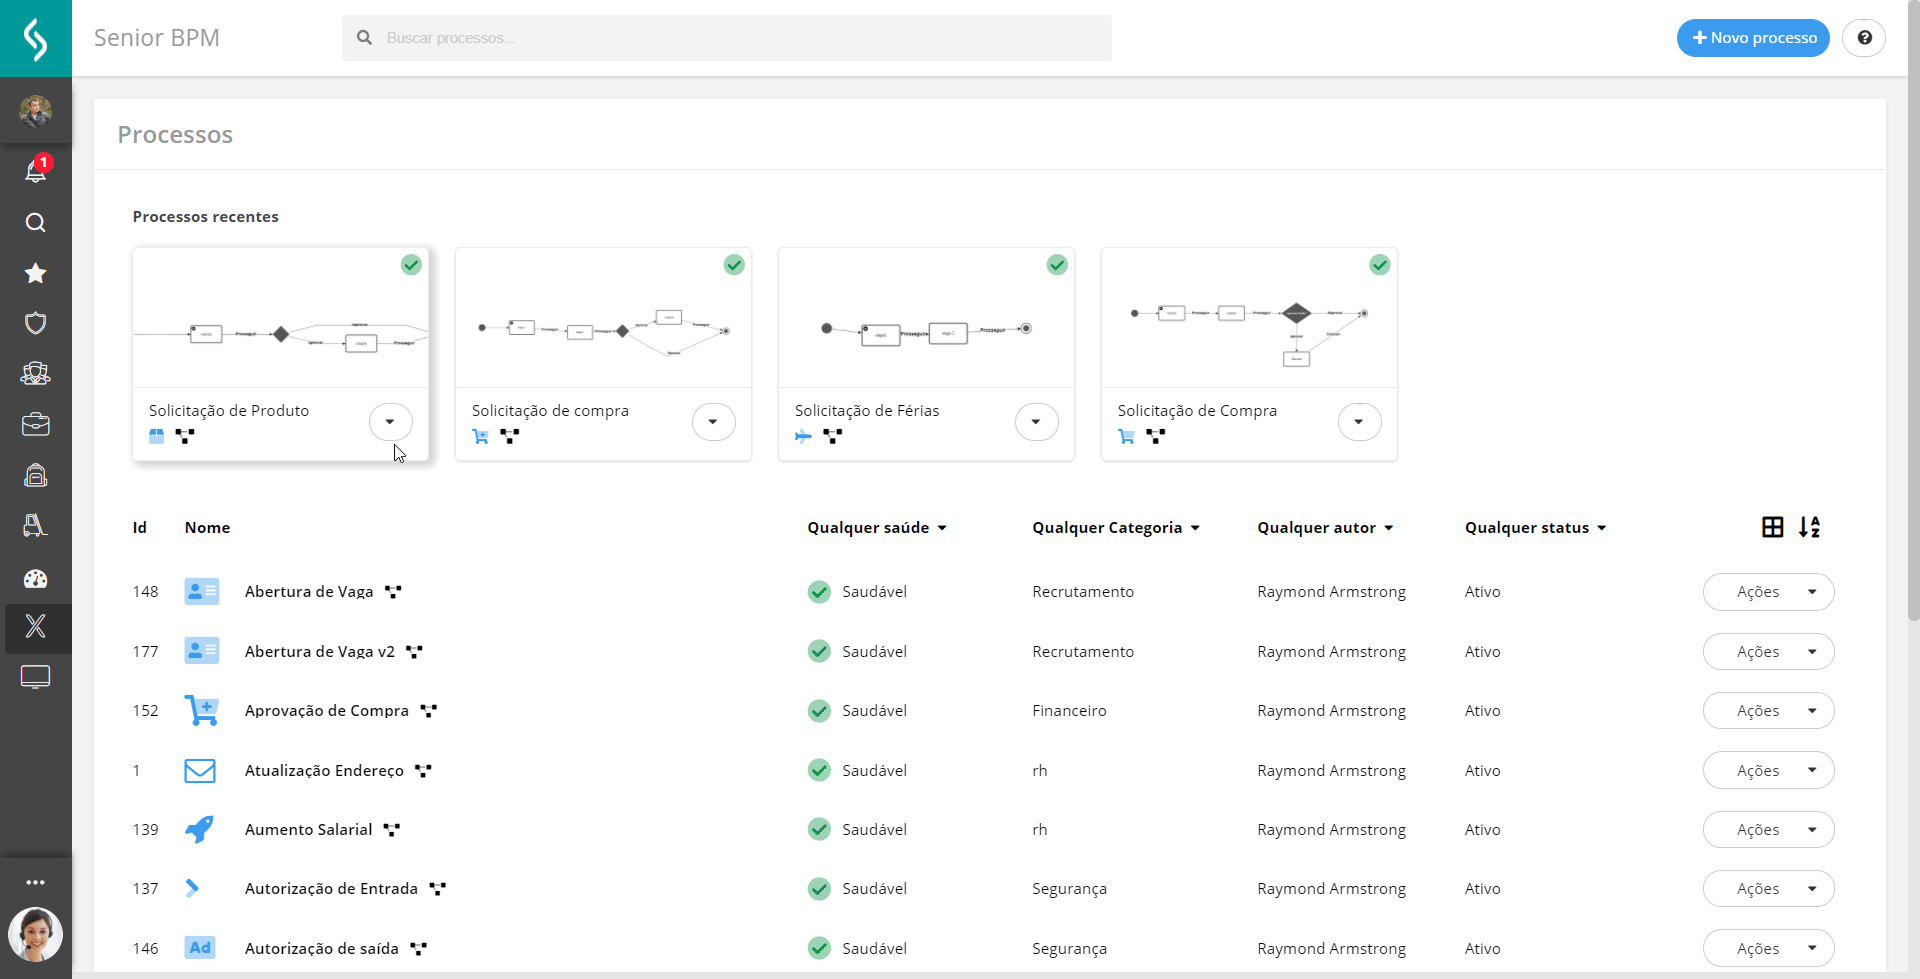Expand the Qualquer saúde filter
This screenshot has height=979, width=1920.
pos(876,528)
